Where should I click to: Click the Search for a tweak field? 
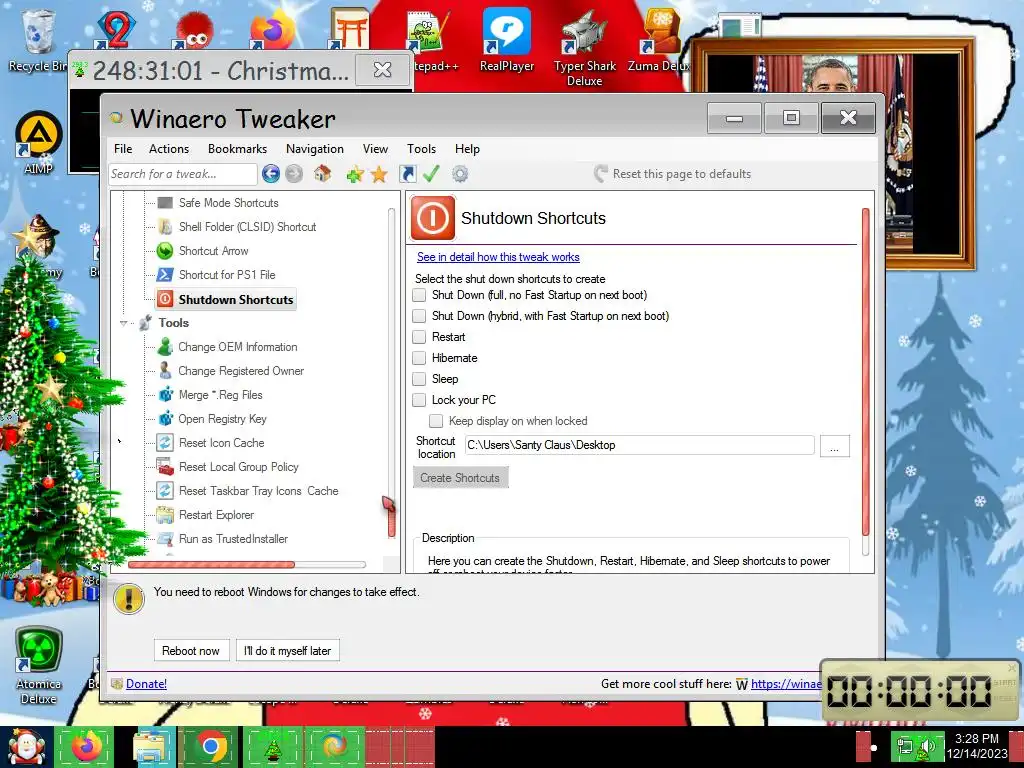click(183, 174)
